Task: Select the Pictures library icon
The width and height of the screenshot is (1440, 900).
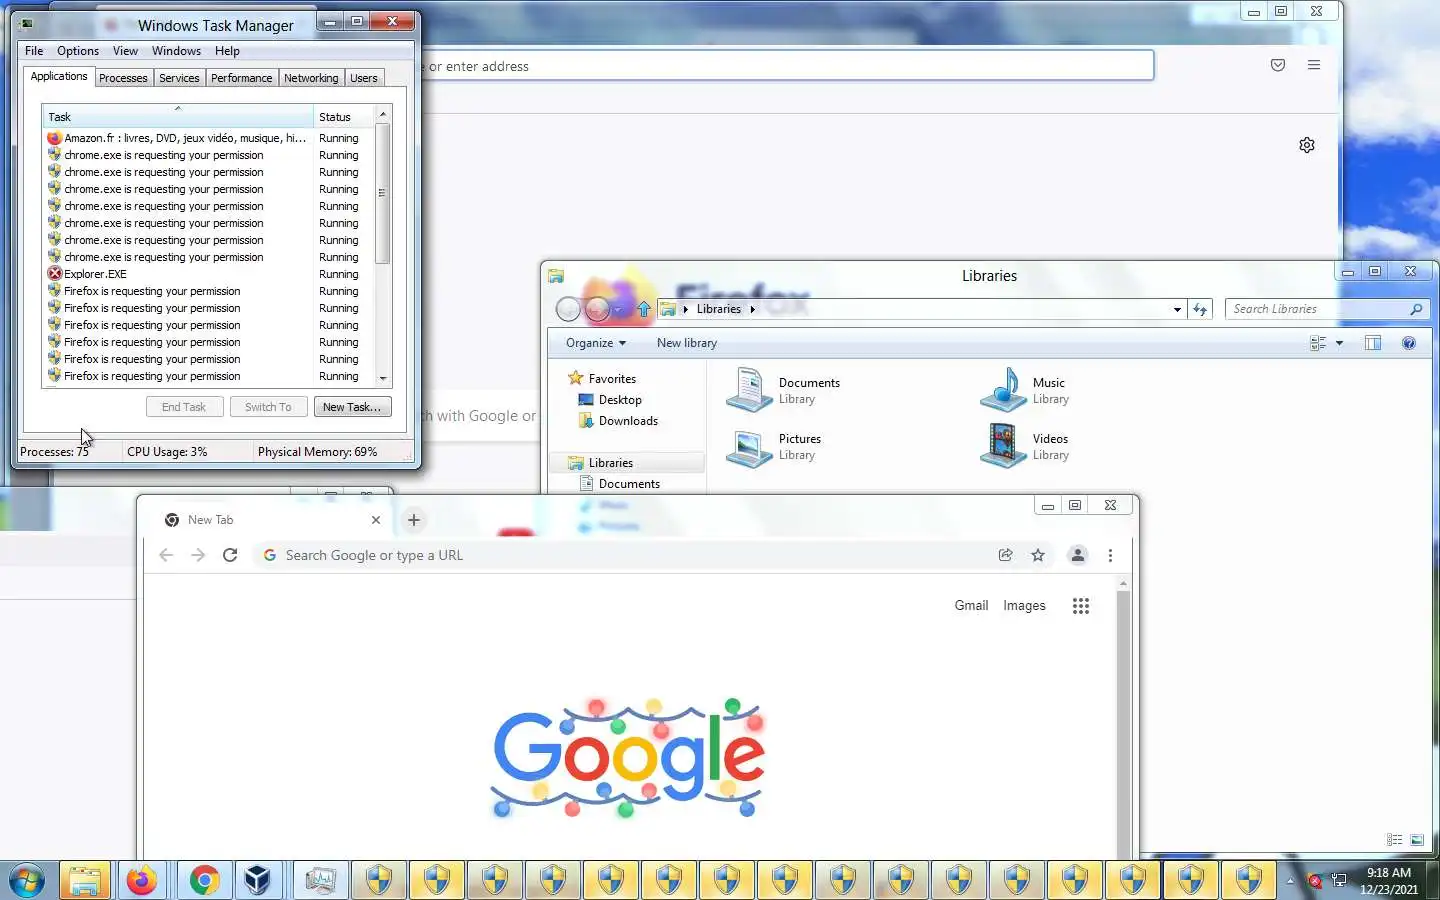Action: click(x=750, y=446)
